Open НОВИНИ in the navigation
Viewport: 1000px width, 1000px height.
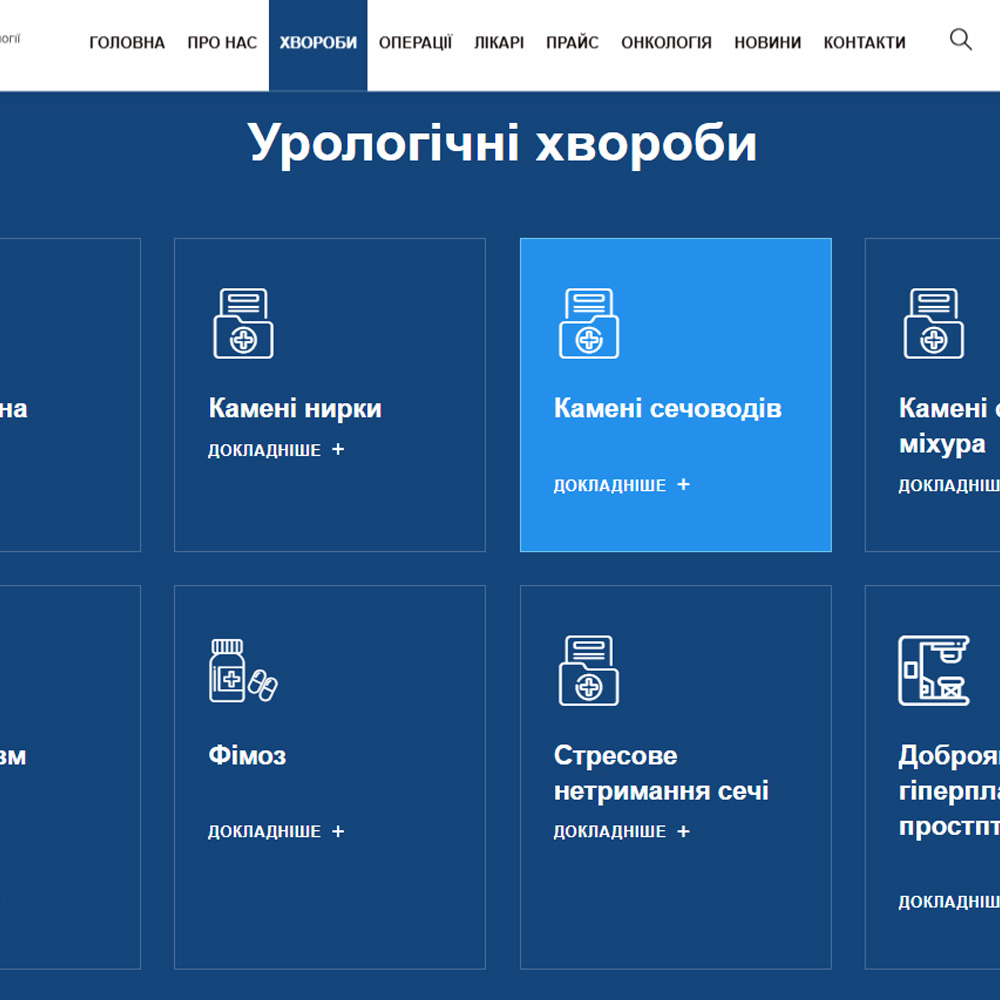(767, 42)
